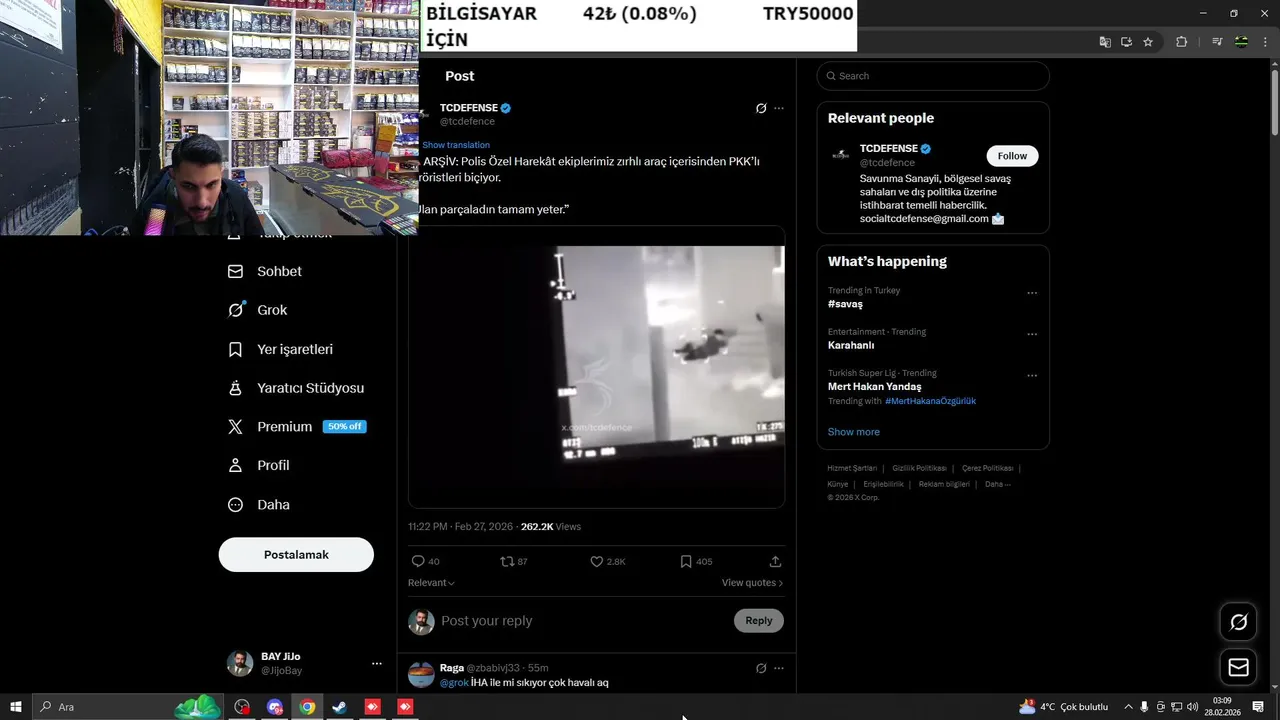Click the Postalamak post button
Screen dimensions: 1280x720
(x=296, y=555)
